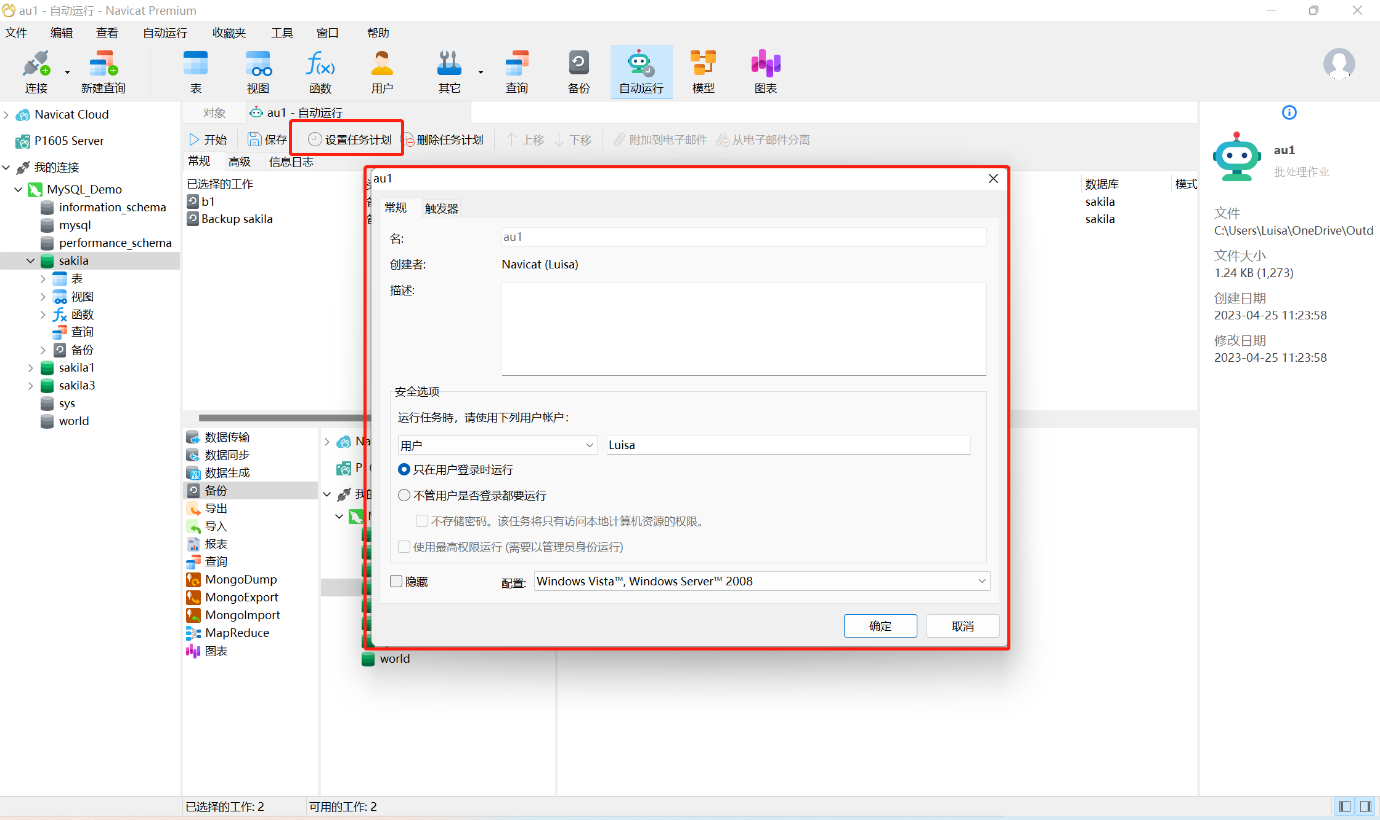This screenshot has height=820, width=1380.
Task: Expand the Navicat Cloud tree node
Action: (x=6, y=115)
